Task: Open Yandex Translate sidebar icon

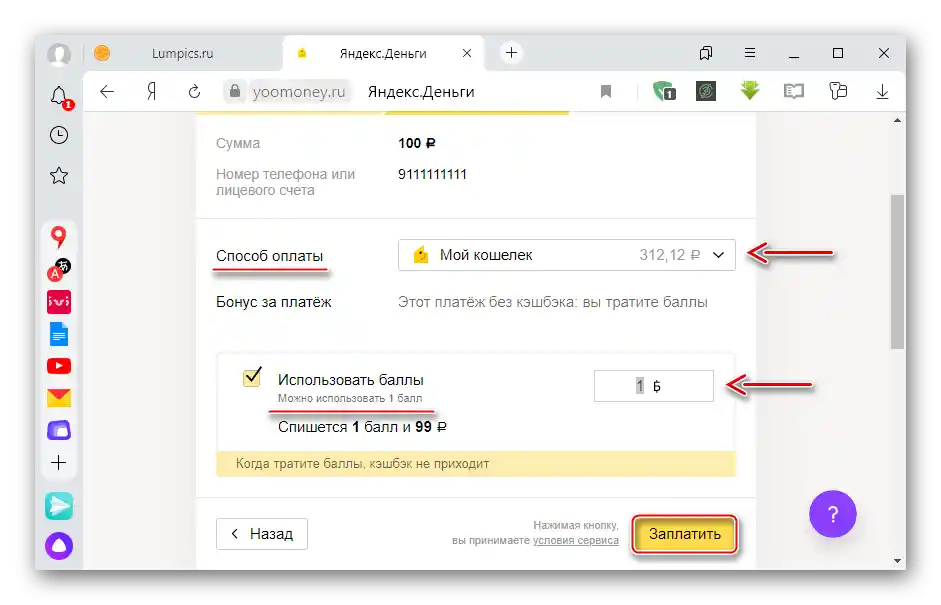Action: click(59, 269)
